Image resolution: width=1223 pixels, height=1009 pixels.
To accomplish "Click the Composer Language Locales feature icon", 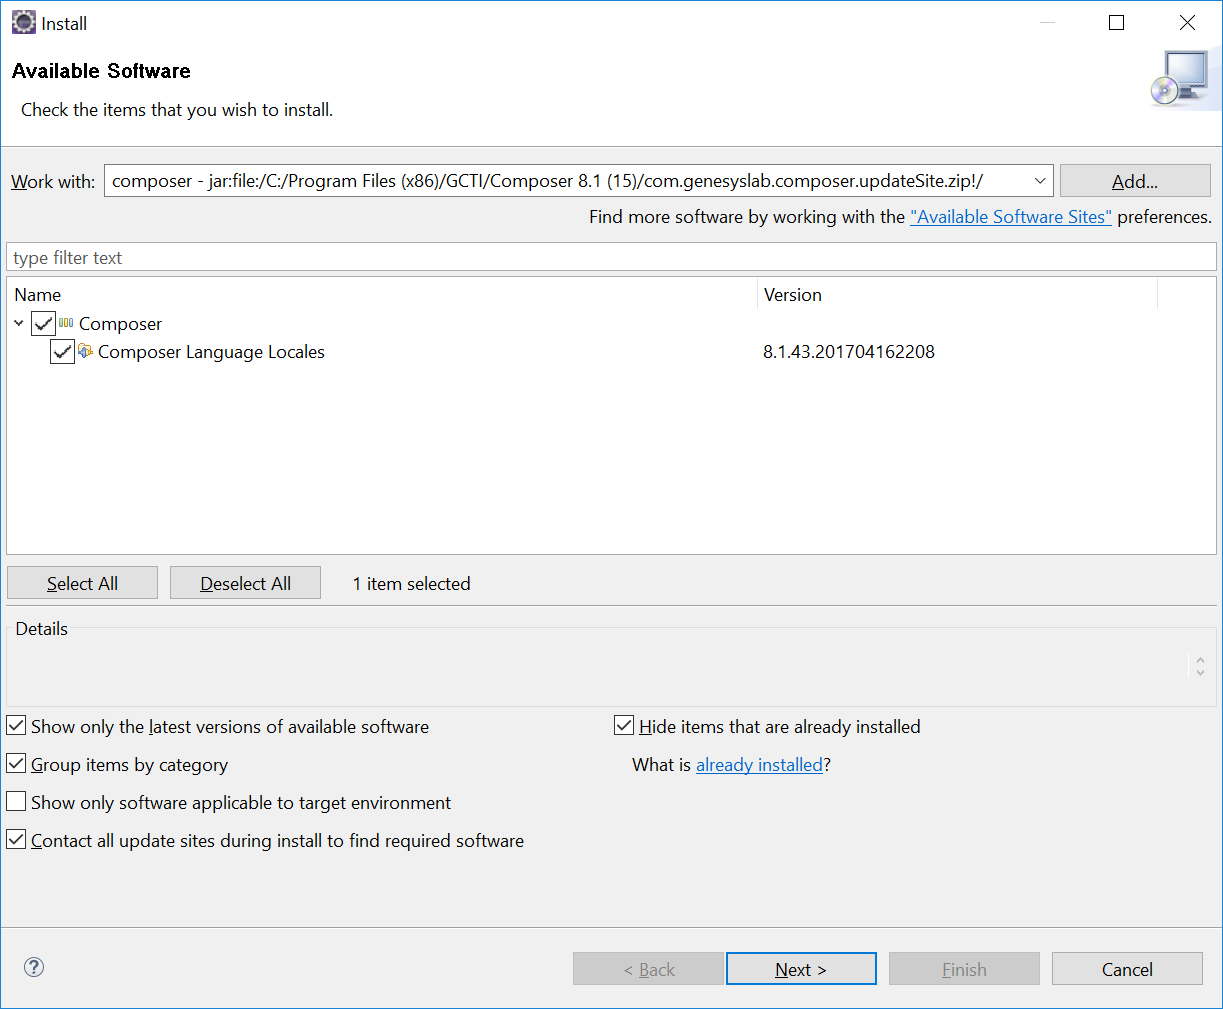I will coord(85,351).
